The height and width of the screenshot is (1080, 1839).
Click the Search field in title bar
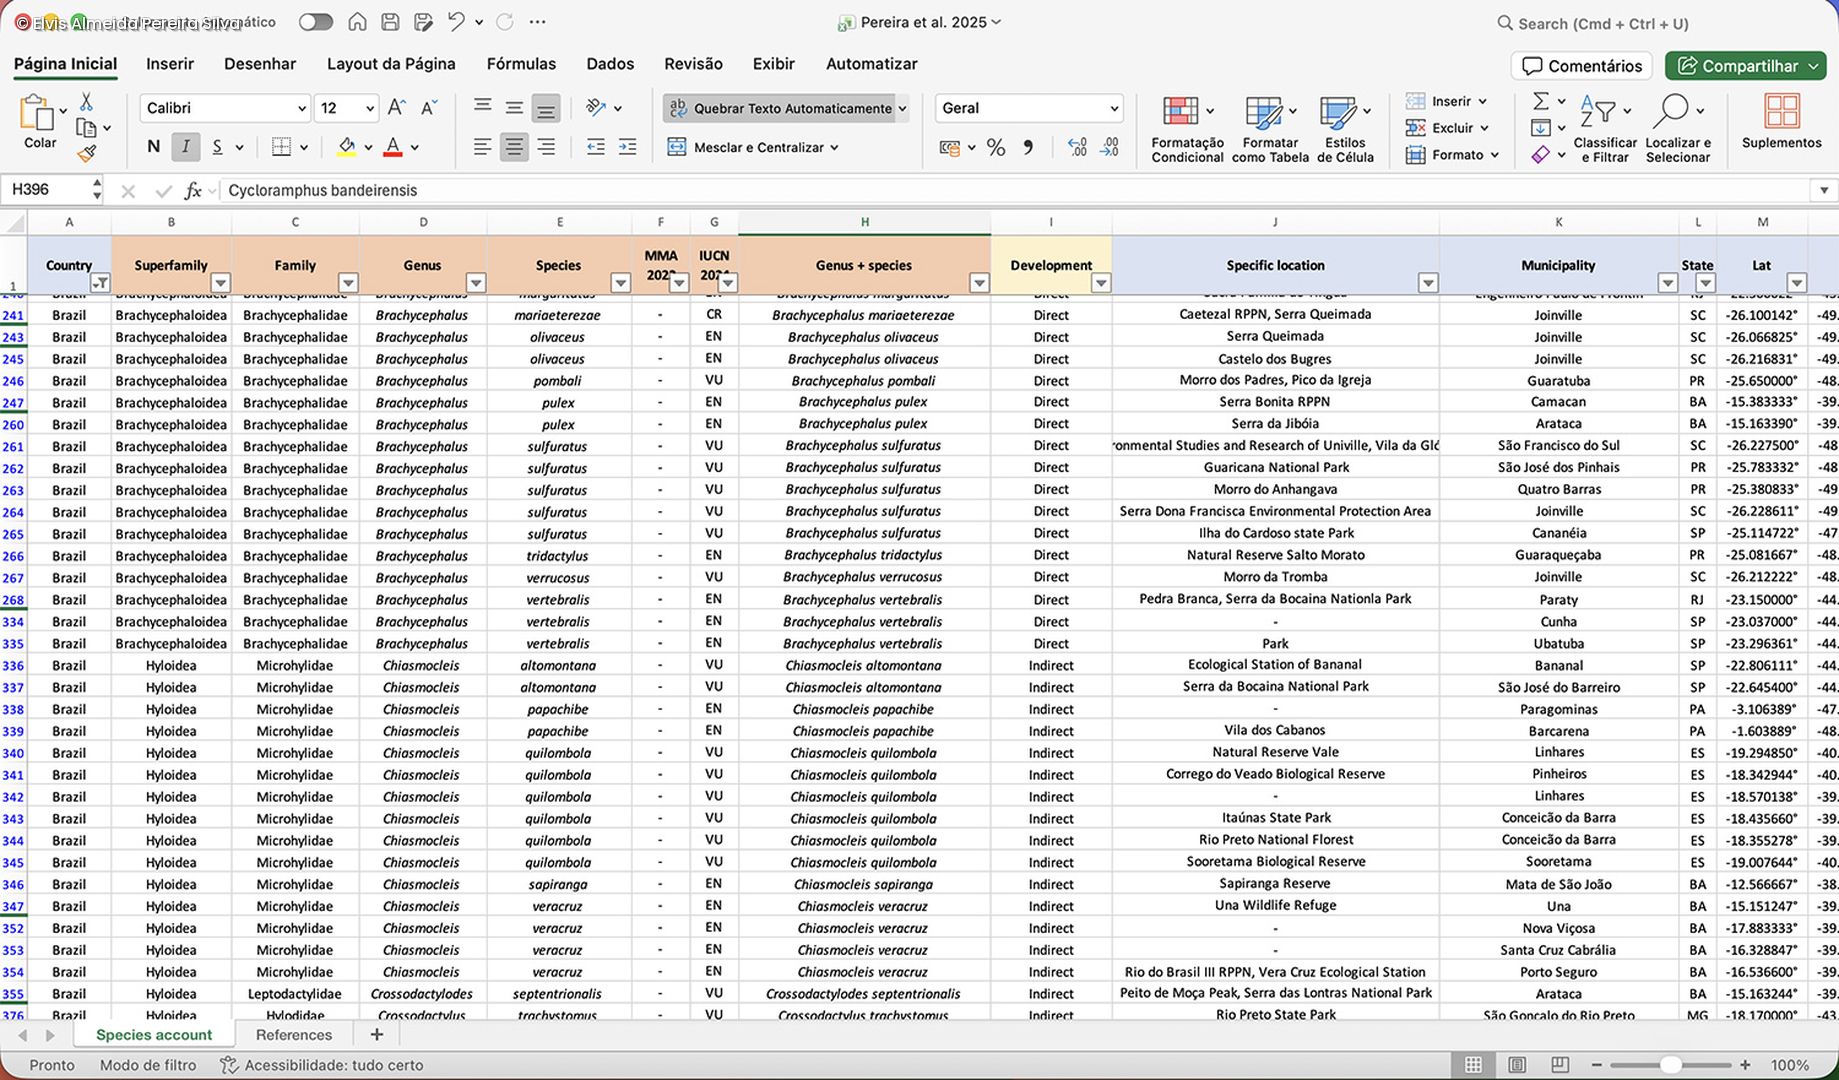pyautogui.click(x=1602, y=23)
